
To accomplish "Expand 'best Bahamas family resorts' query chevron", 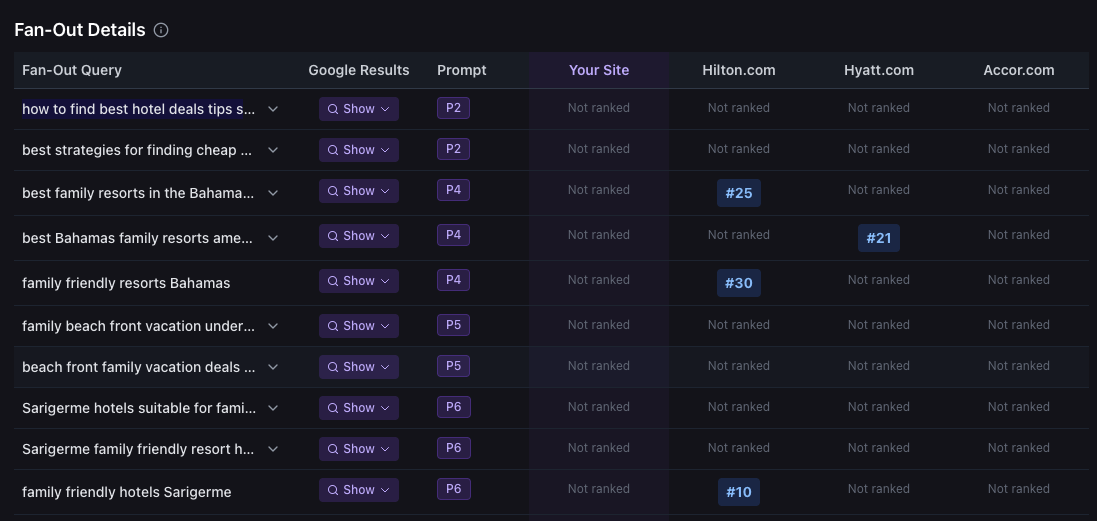I will (x=273, y=238).
